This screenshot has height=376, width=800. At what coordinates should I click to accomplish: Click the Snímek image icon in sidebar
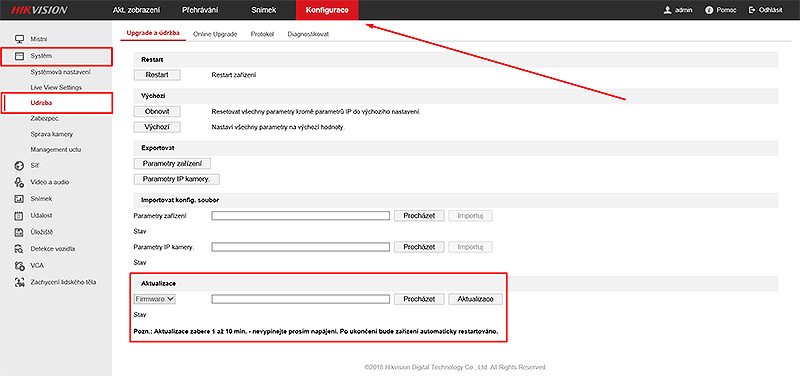[x=19, y=198]
